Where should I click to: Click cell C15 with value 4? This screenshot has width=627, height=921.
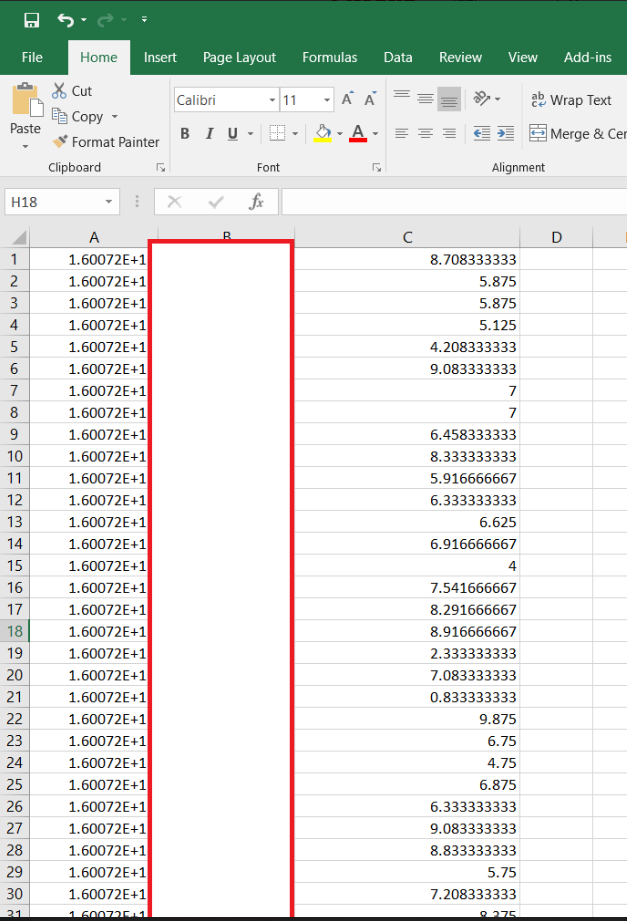[407, 566]
